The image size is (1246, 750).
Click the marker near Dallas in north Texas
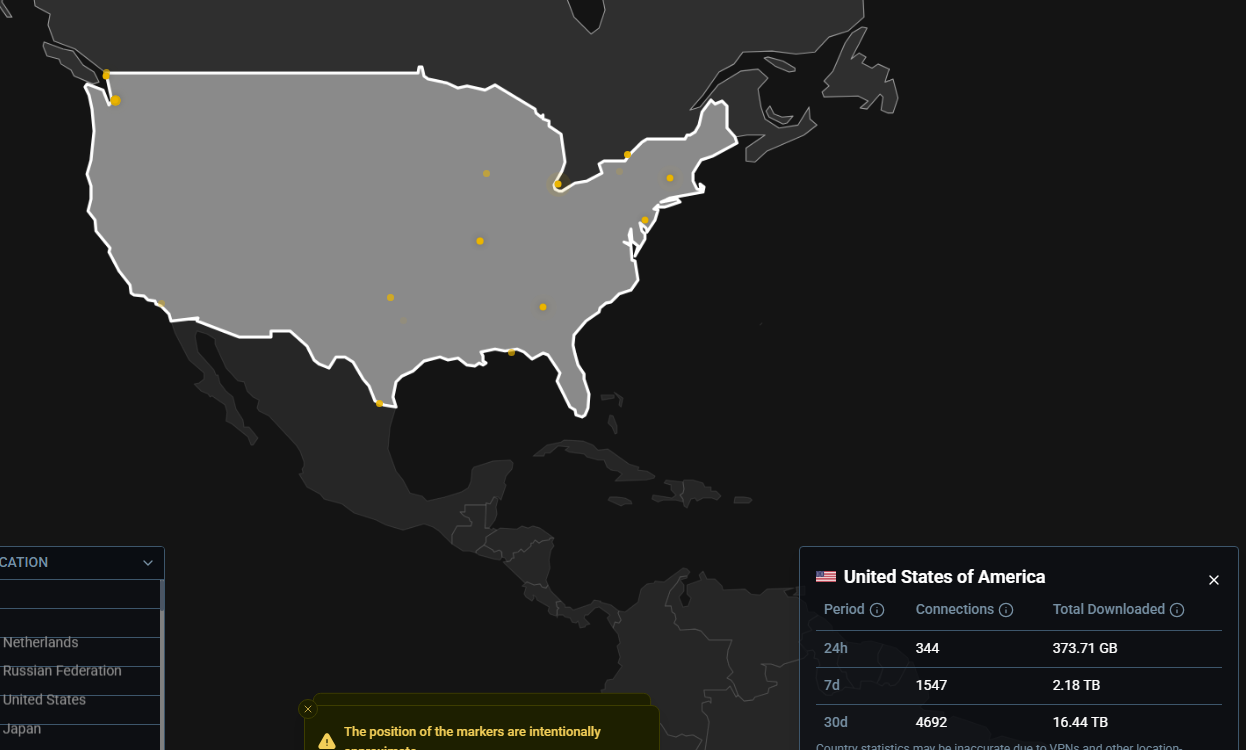(x=390, y=297)
